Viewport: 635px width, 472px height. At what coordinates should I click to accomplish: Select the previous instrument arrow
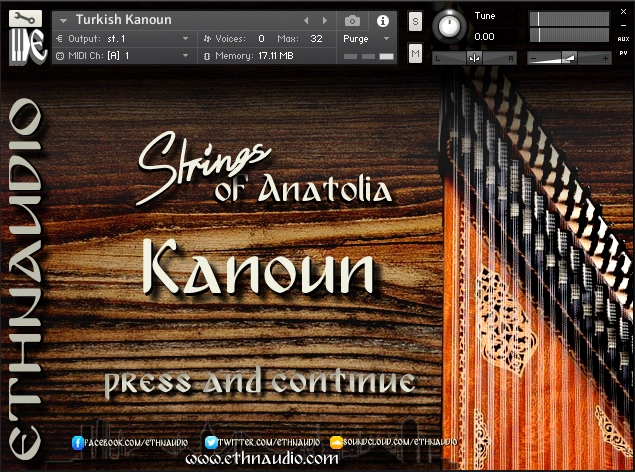coord(306,20)
